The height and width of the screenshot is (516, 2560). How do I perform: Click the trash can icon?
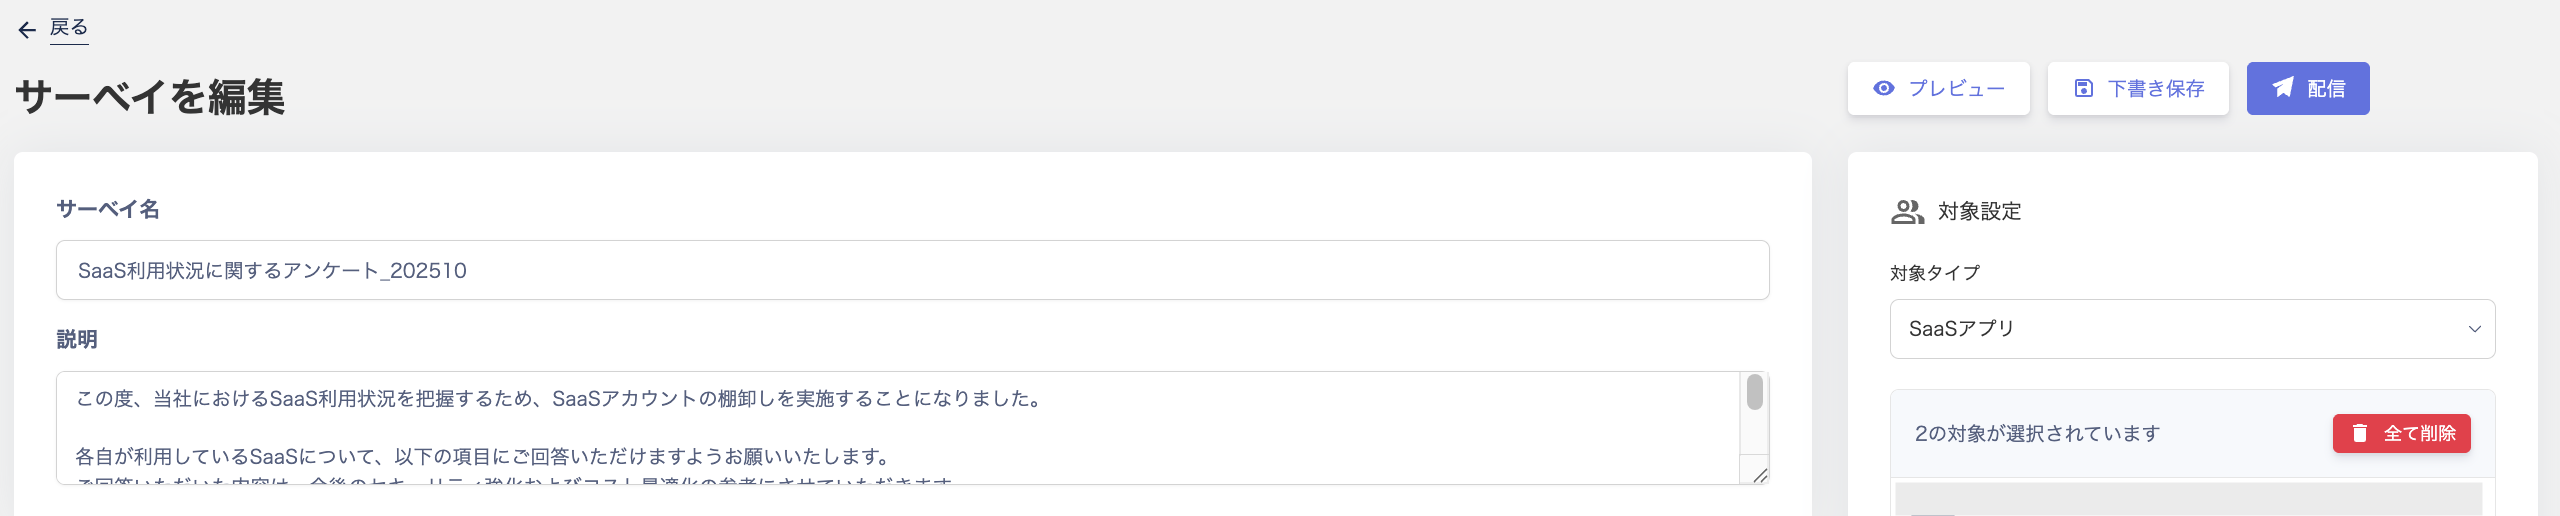point(2360,433)
